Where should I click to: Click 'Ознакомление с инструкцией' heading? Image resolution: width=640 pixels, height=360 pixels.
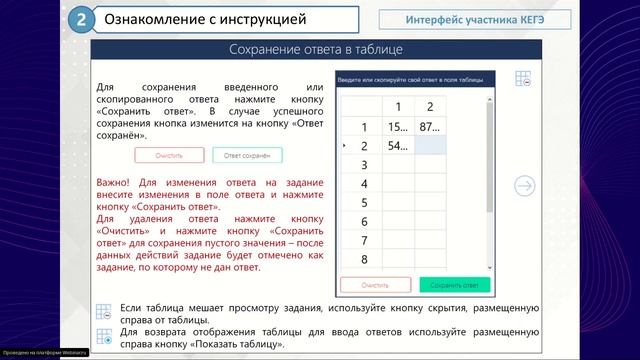tap(205, 19)
